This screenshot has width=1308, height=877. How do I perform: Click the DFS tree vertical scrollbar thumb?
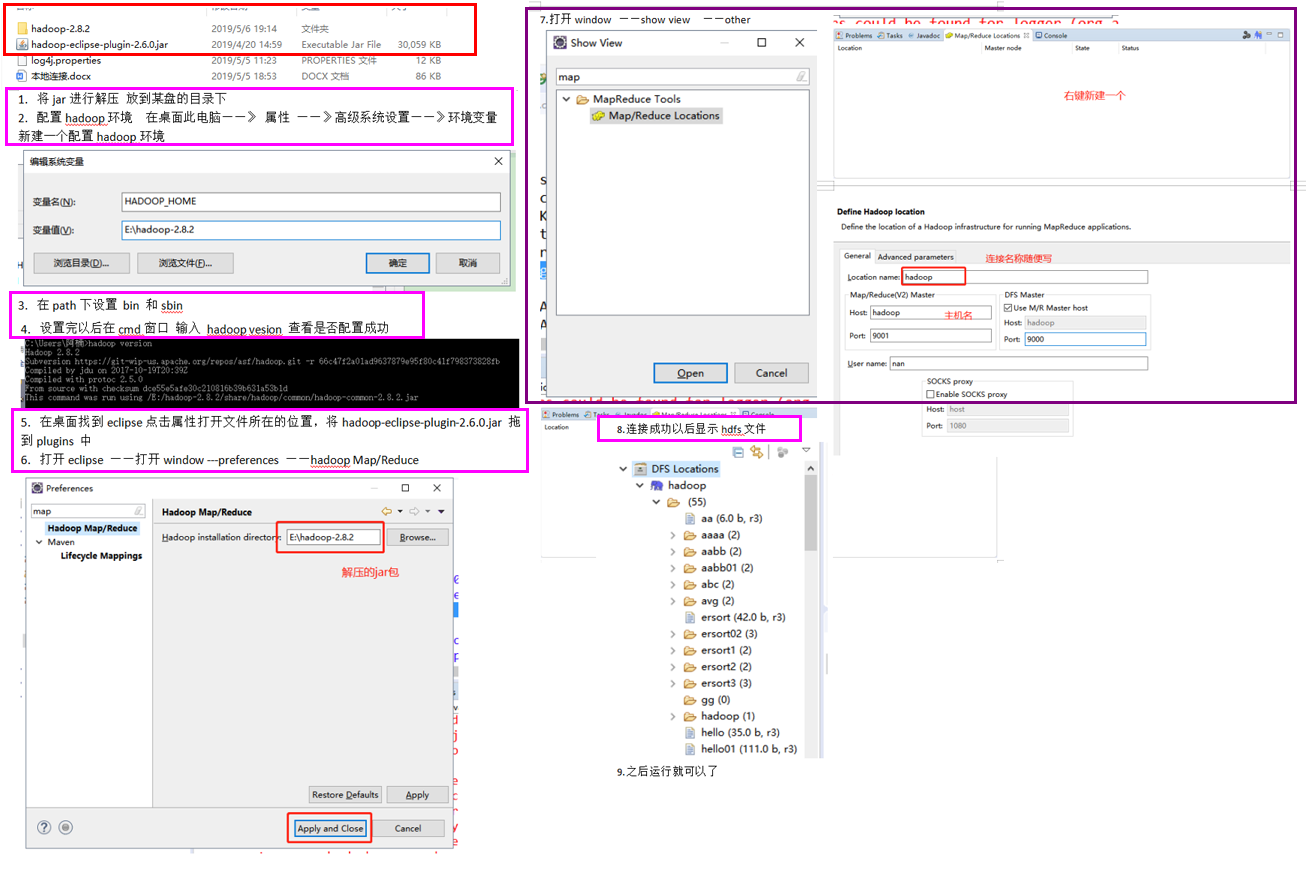811,512
